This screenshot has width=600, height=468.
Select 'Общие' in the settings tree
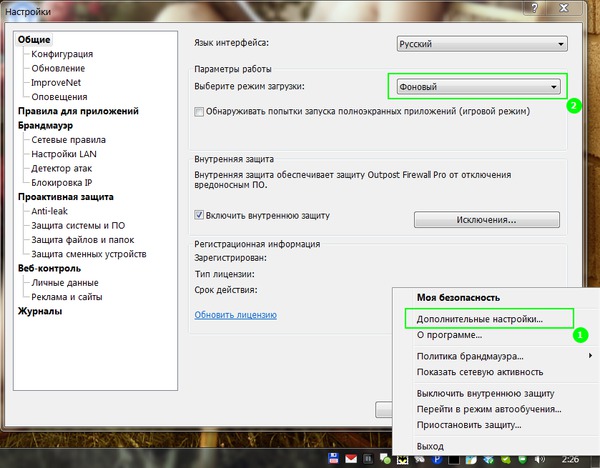coord(34,40)
